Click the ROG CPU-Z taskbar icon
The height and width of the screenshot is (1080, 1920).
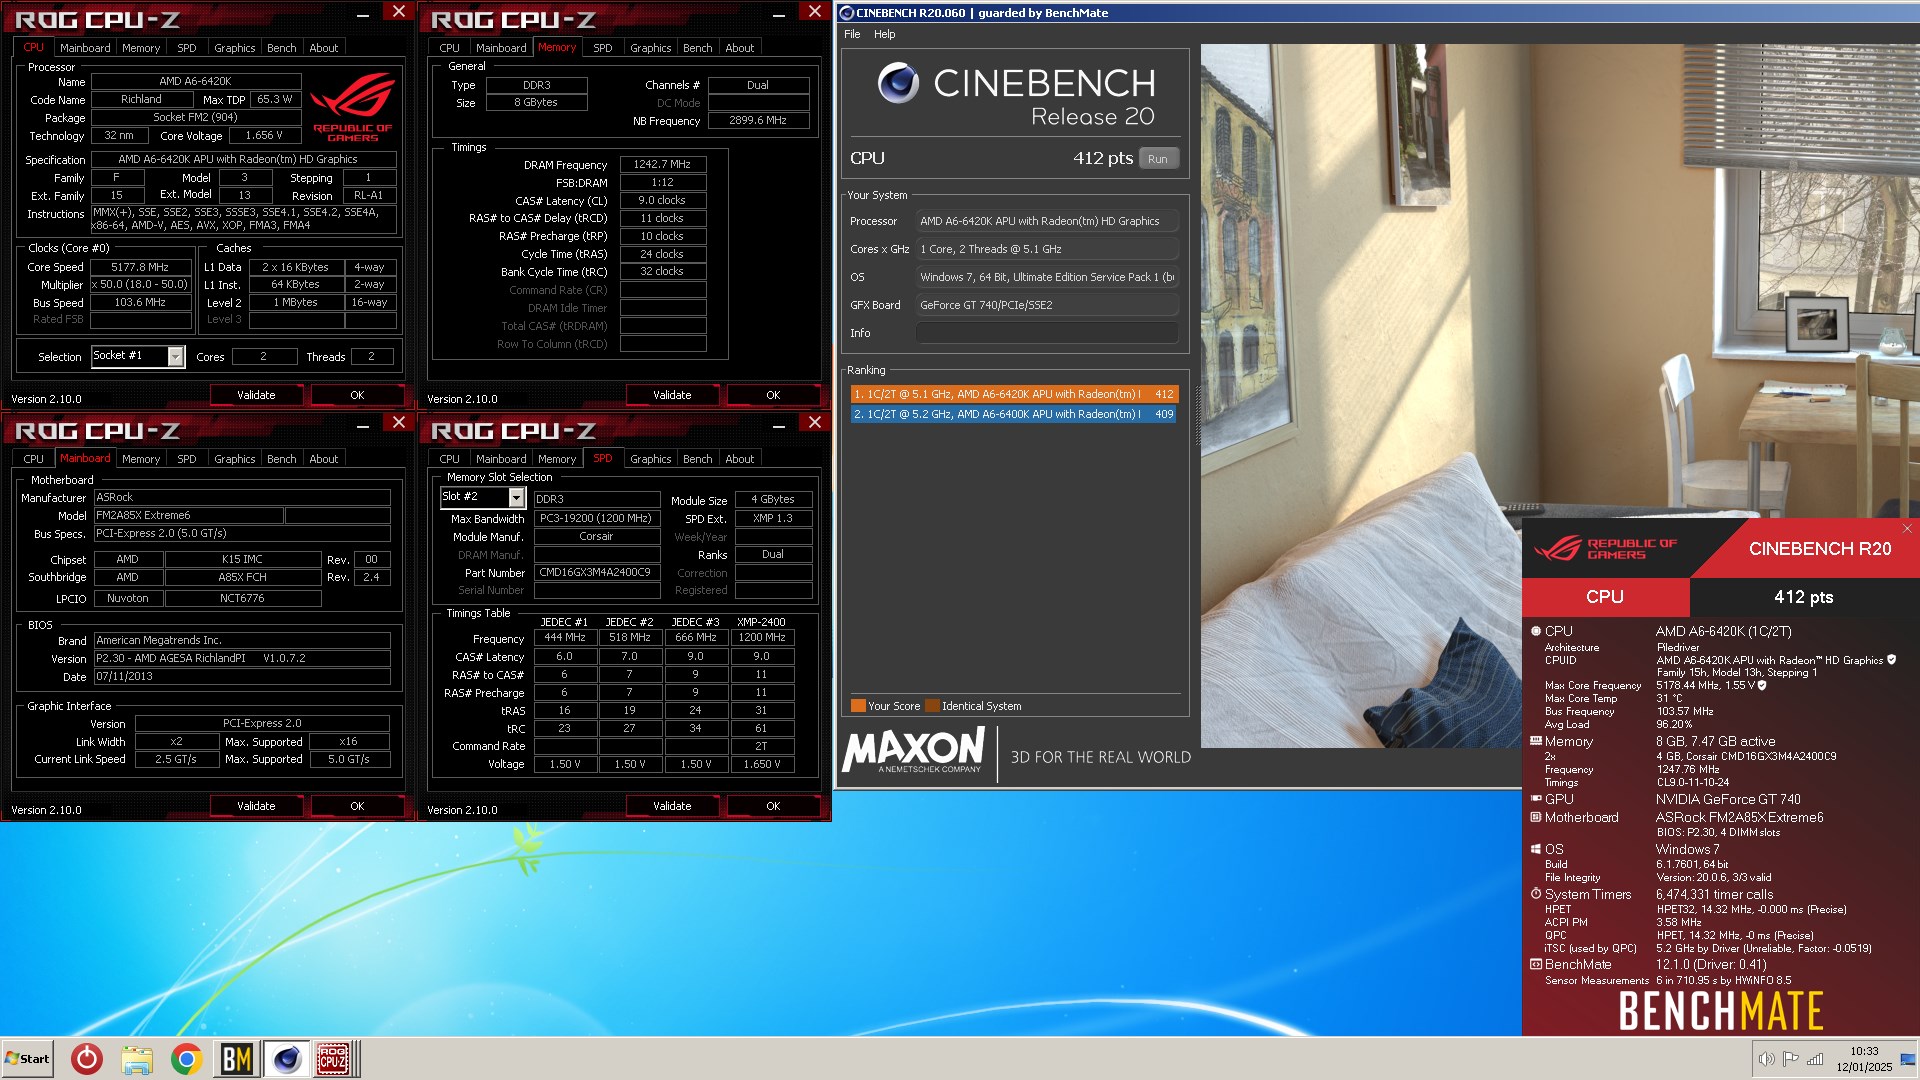tap(333, 1058)
